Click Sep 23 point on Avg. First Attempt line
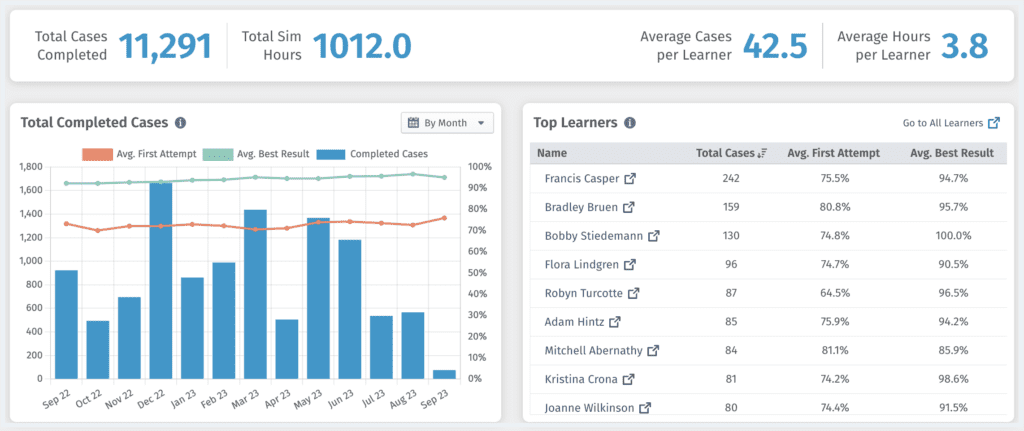The width and height of the screenshot is (1024, 431). point(444,218)
